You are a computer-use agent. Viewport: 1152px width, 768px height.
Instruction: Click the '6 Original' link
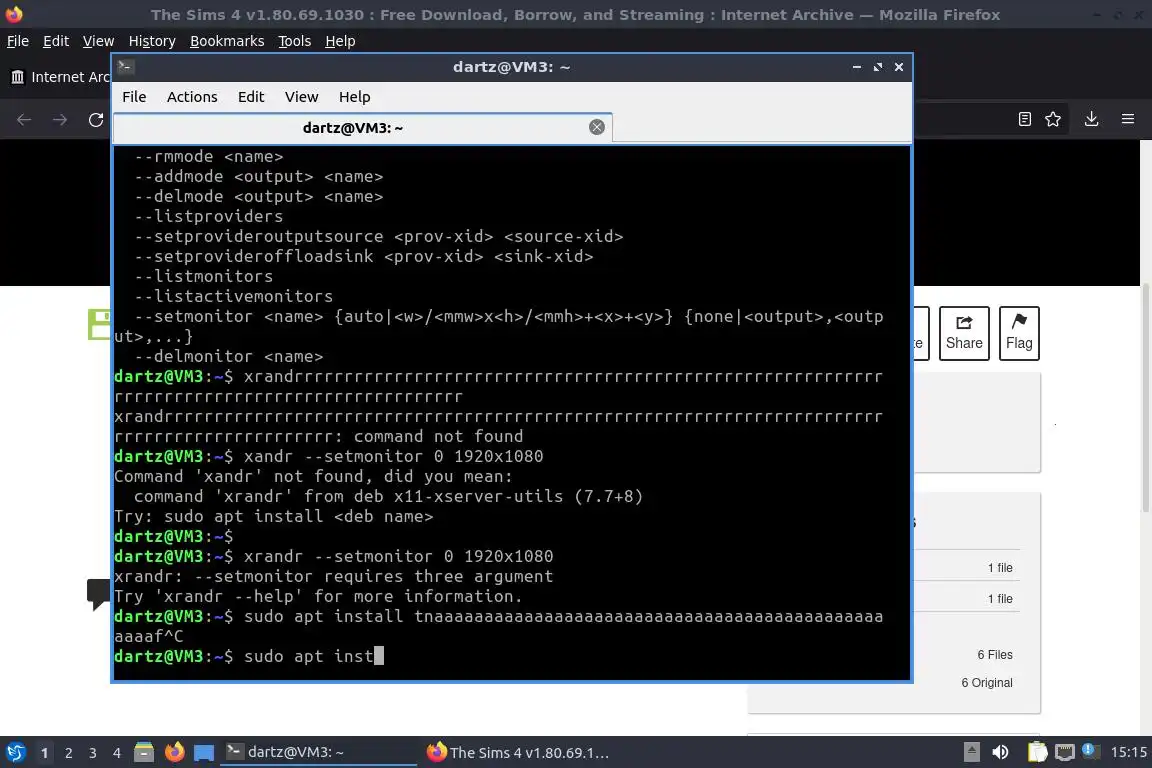coord(987,683)
